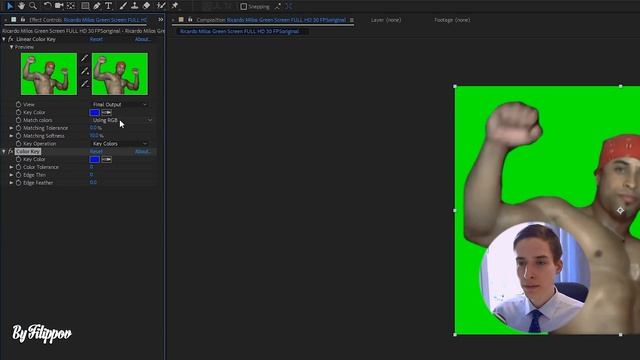Image resolution: width=640 pixels, height=360 pixels.
Task: Reset the Linear Color Key effect
Action: (96, 39)
